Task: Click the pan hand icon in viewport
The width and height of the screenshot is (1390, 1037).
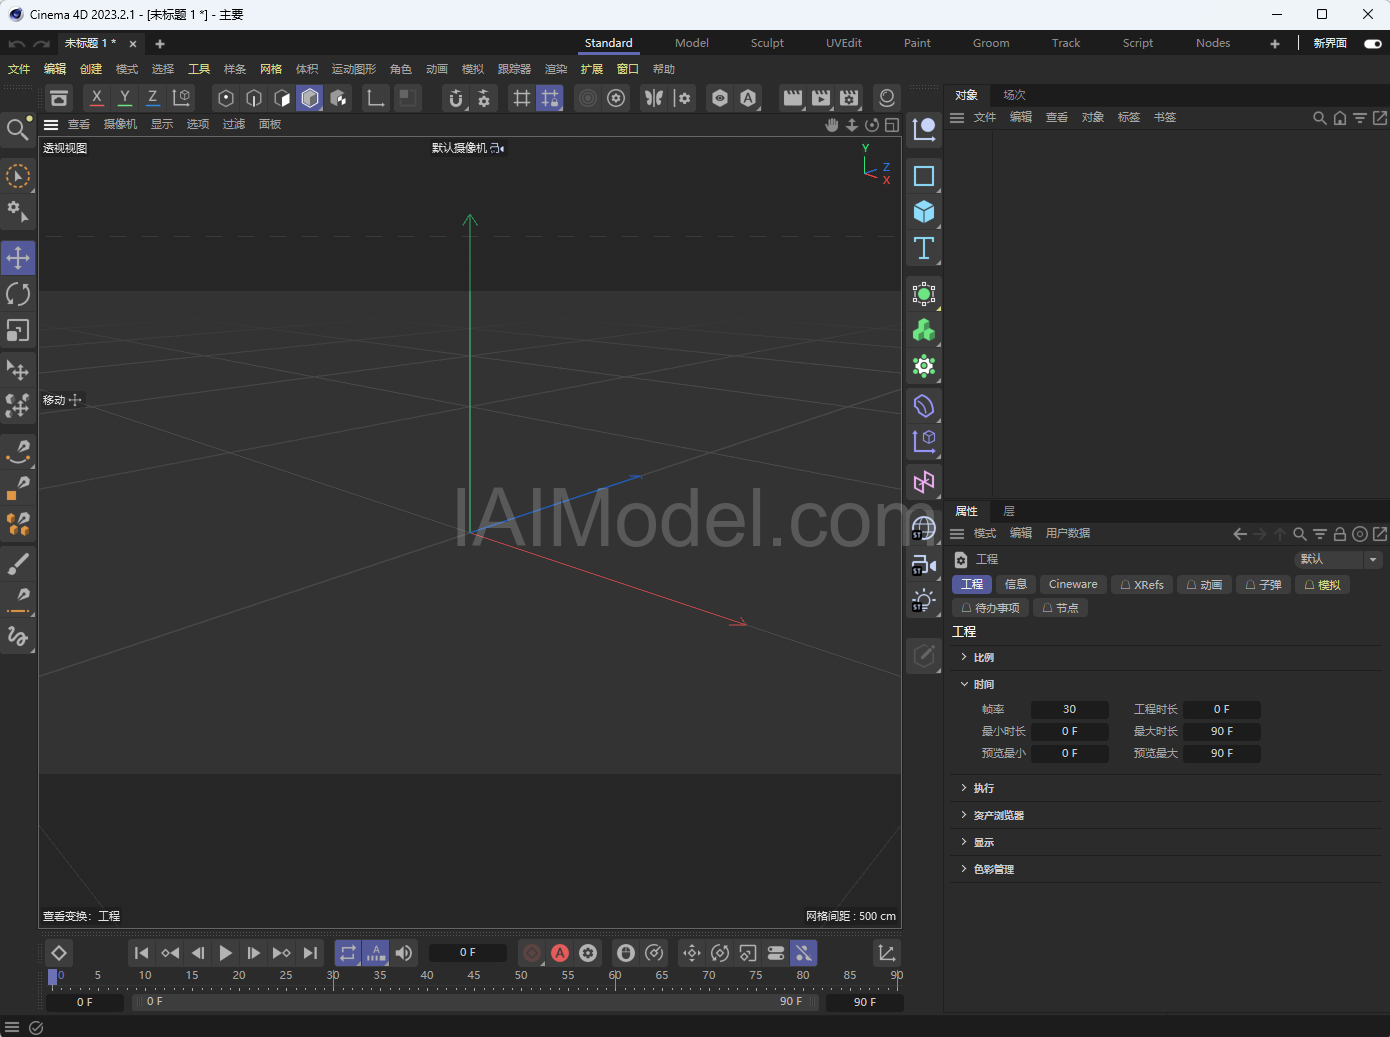Action: point(832,125)
